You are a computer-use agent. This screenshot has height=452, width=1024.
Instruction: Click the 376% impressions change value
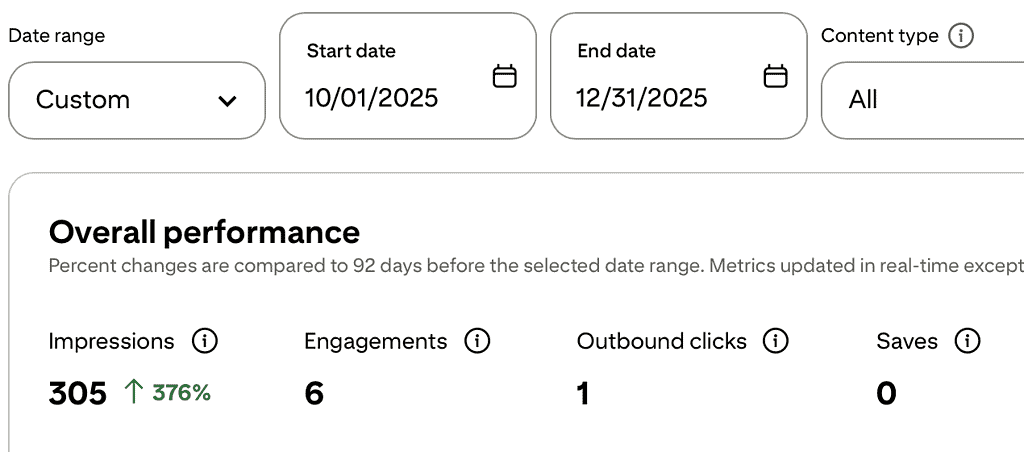click(x=181, y=393)
